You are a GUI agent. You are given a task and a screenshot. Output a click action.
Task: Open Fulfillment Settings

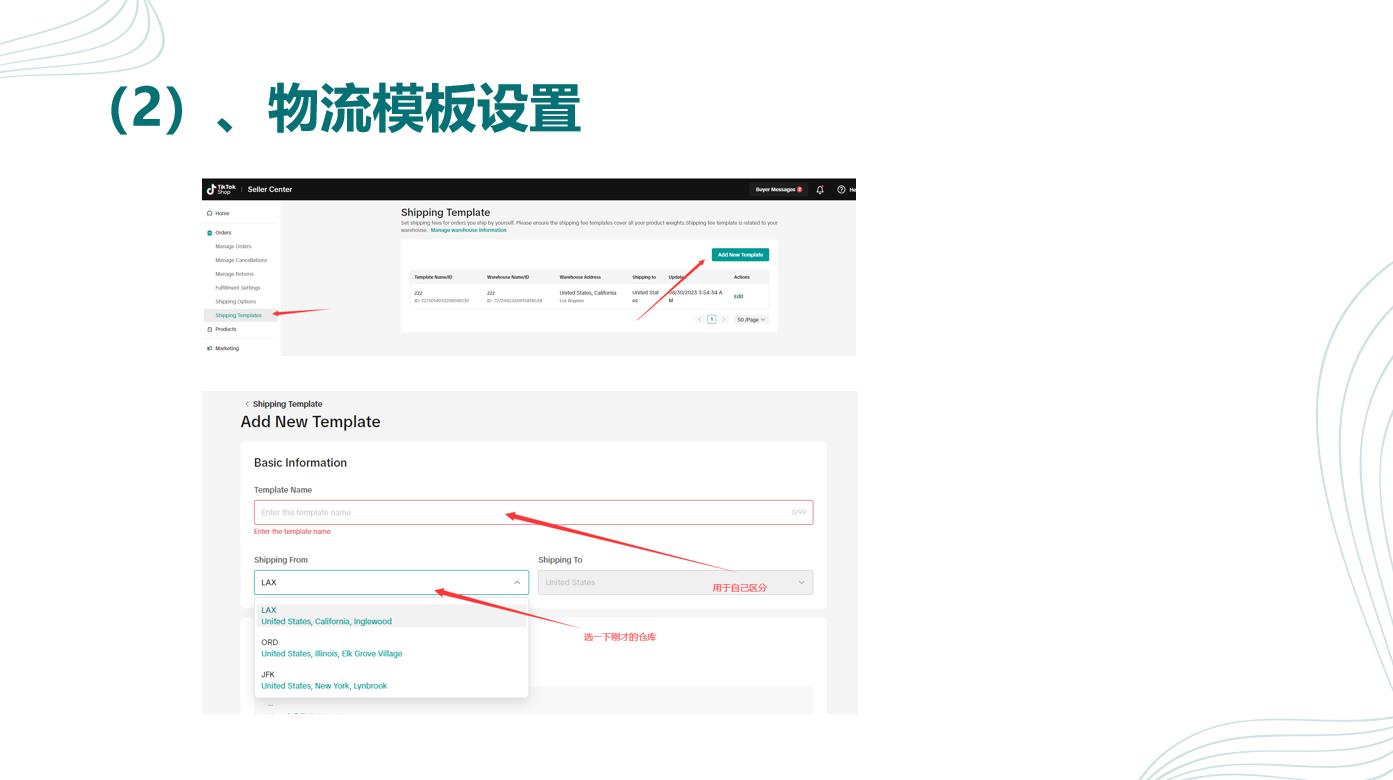click(x=237, y=288)
